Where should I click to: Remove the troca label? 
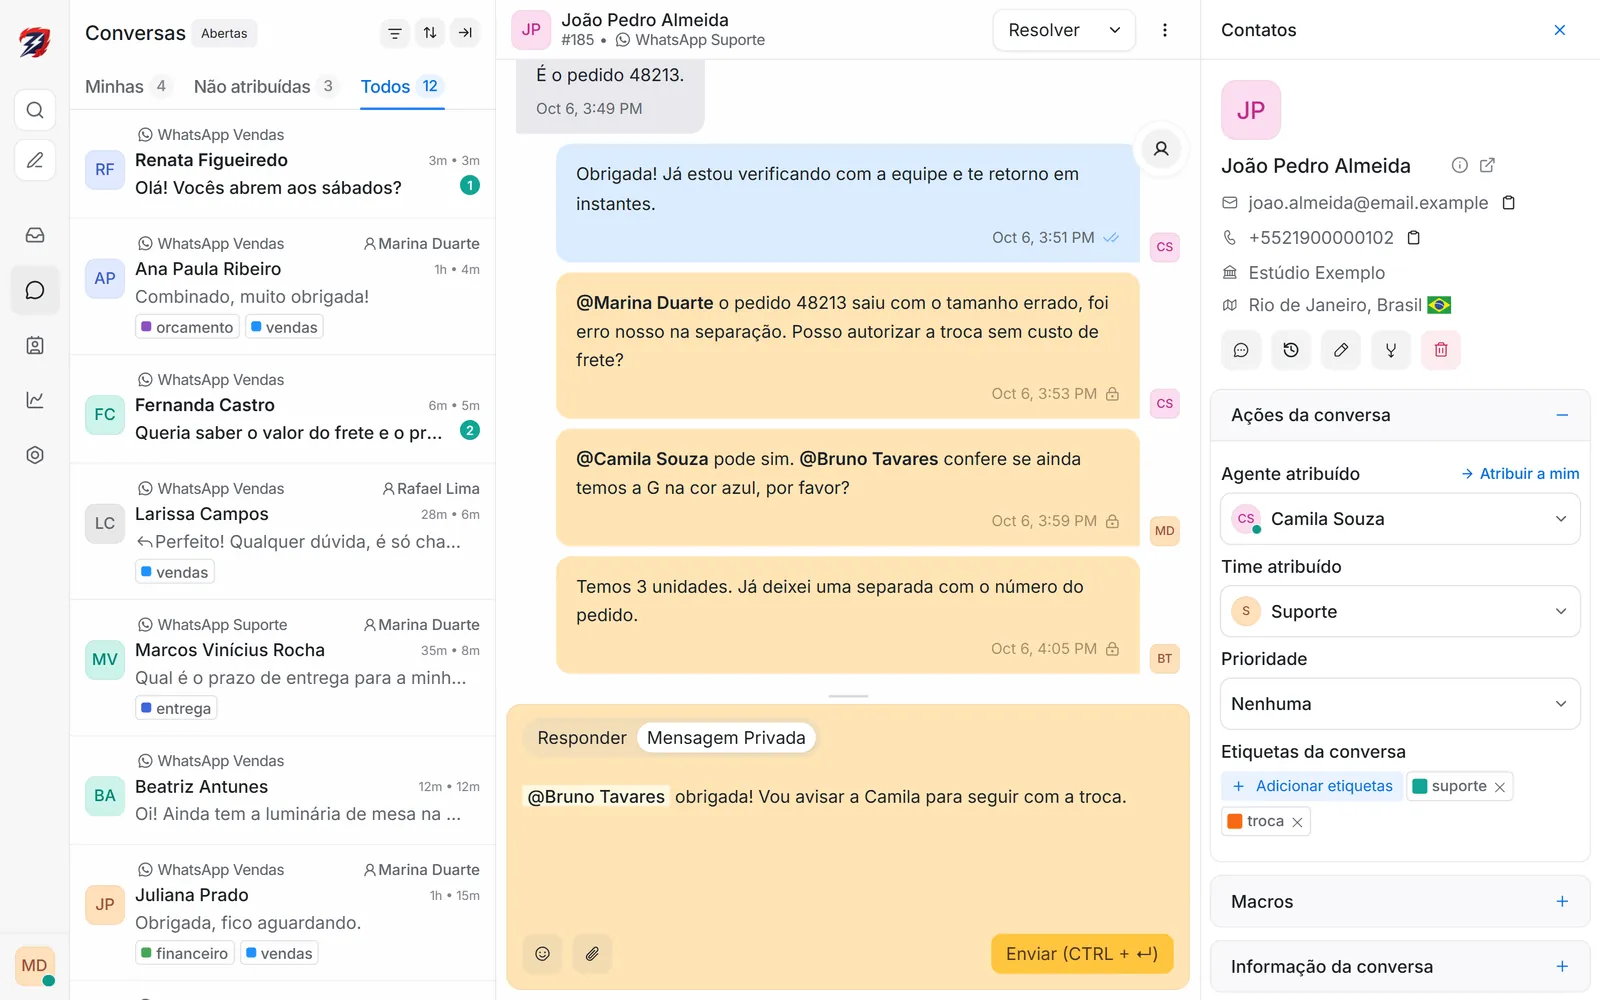[1297, 822]
